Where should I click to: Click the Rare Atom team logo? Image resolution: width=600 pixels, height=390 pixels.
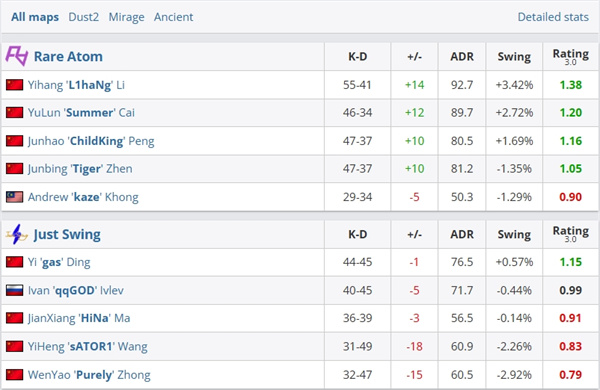coord(16,56)
